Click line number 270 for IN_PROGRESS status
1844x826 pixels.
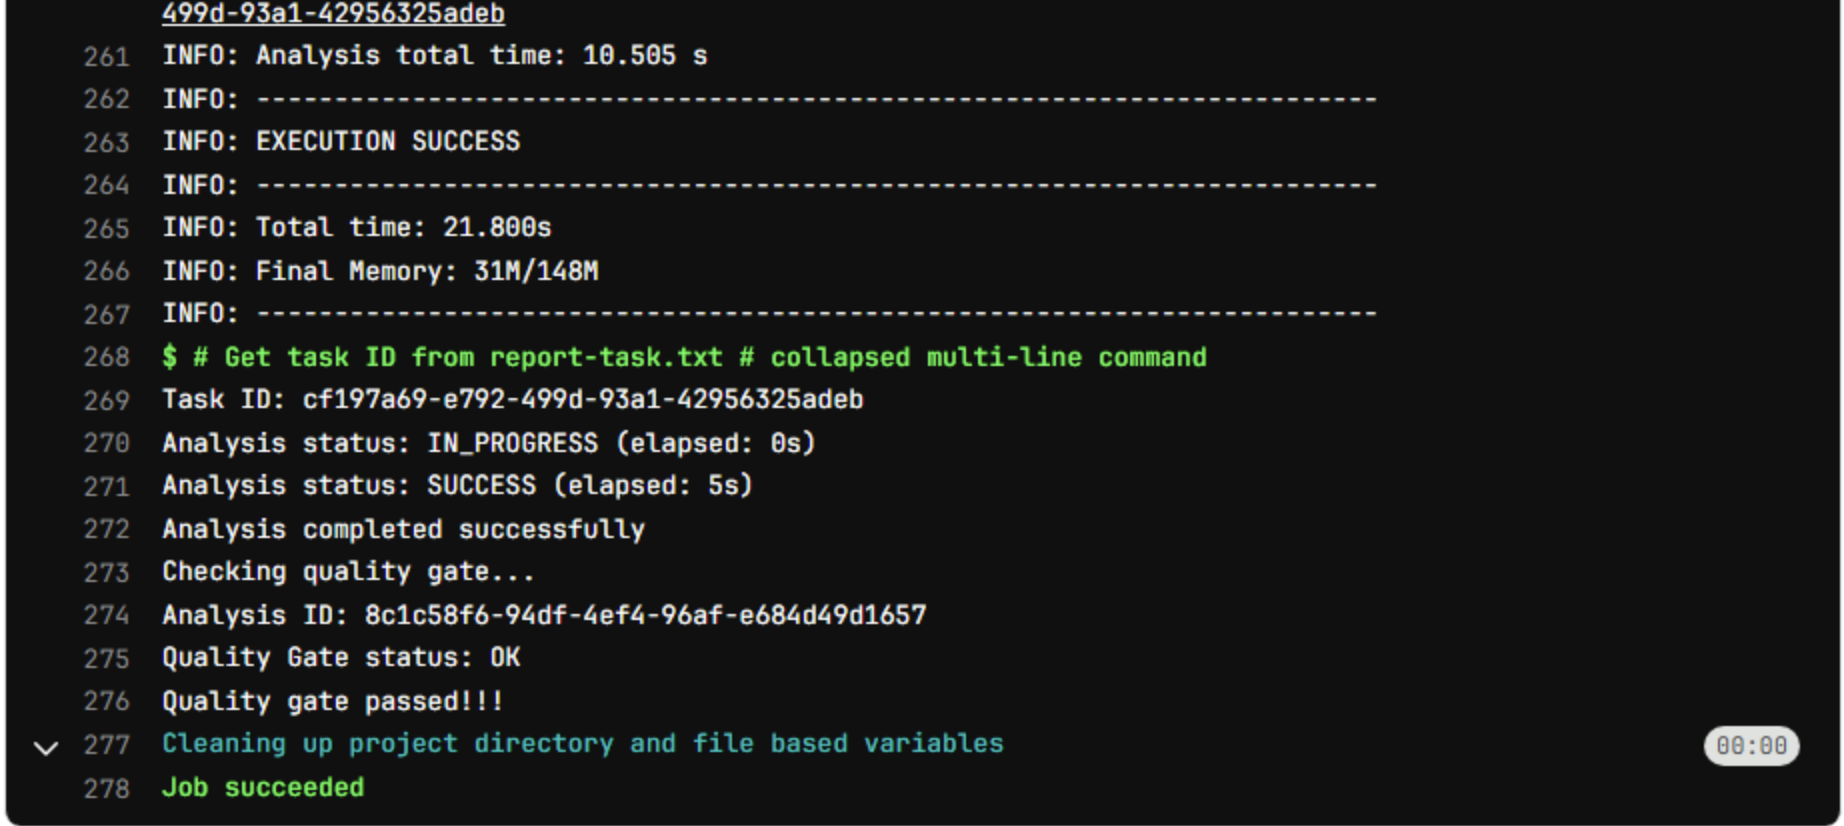pos(106,444)
